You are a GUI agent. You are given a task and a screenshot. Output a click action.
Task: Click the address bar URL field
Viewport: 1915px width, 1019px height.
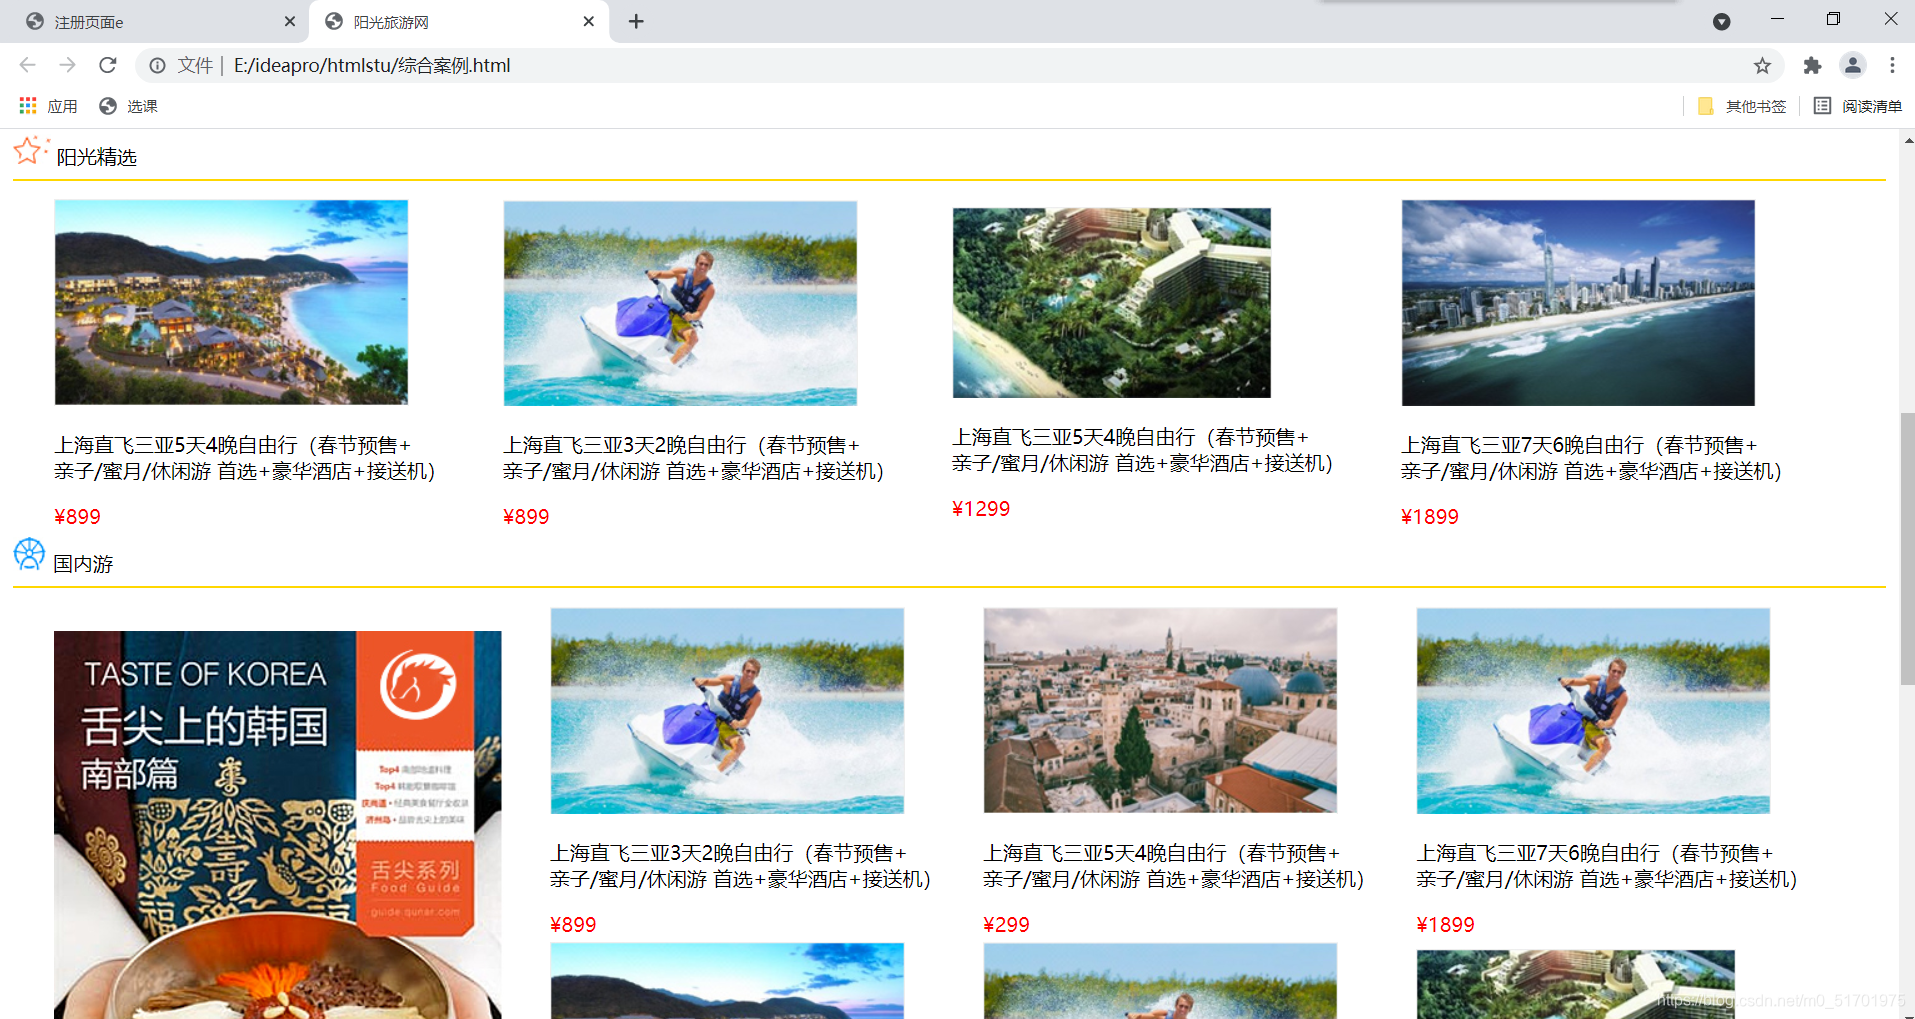coord(960,65)
